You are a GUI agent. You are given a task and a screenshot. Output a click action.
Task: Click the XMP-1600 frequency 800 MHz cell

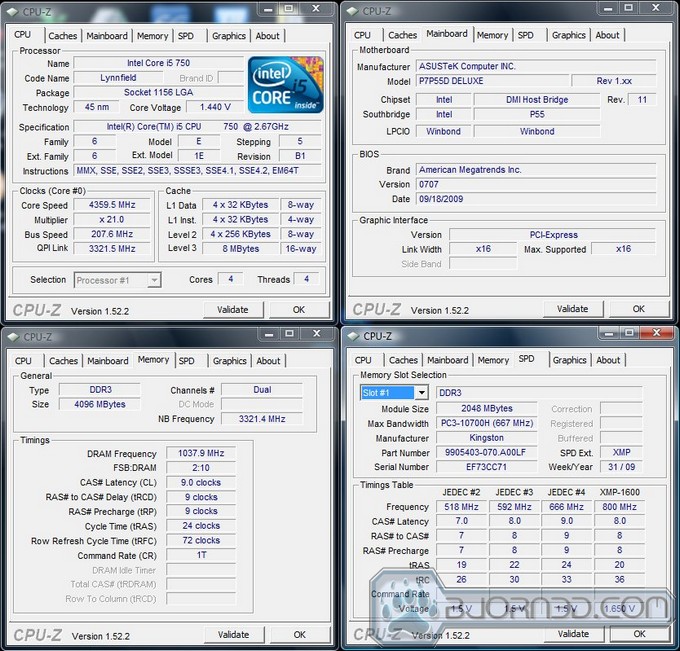tap(619, 507)
